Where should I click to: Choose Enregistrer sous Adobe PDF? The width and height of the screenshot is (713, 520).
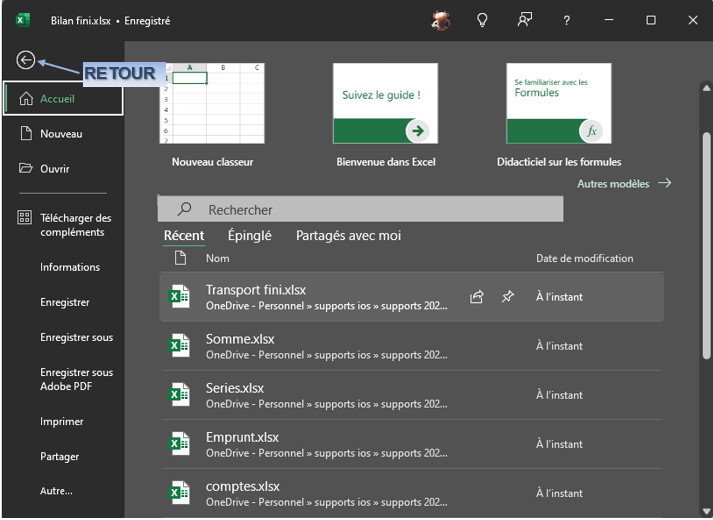76,379
